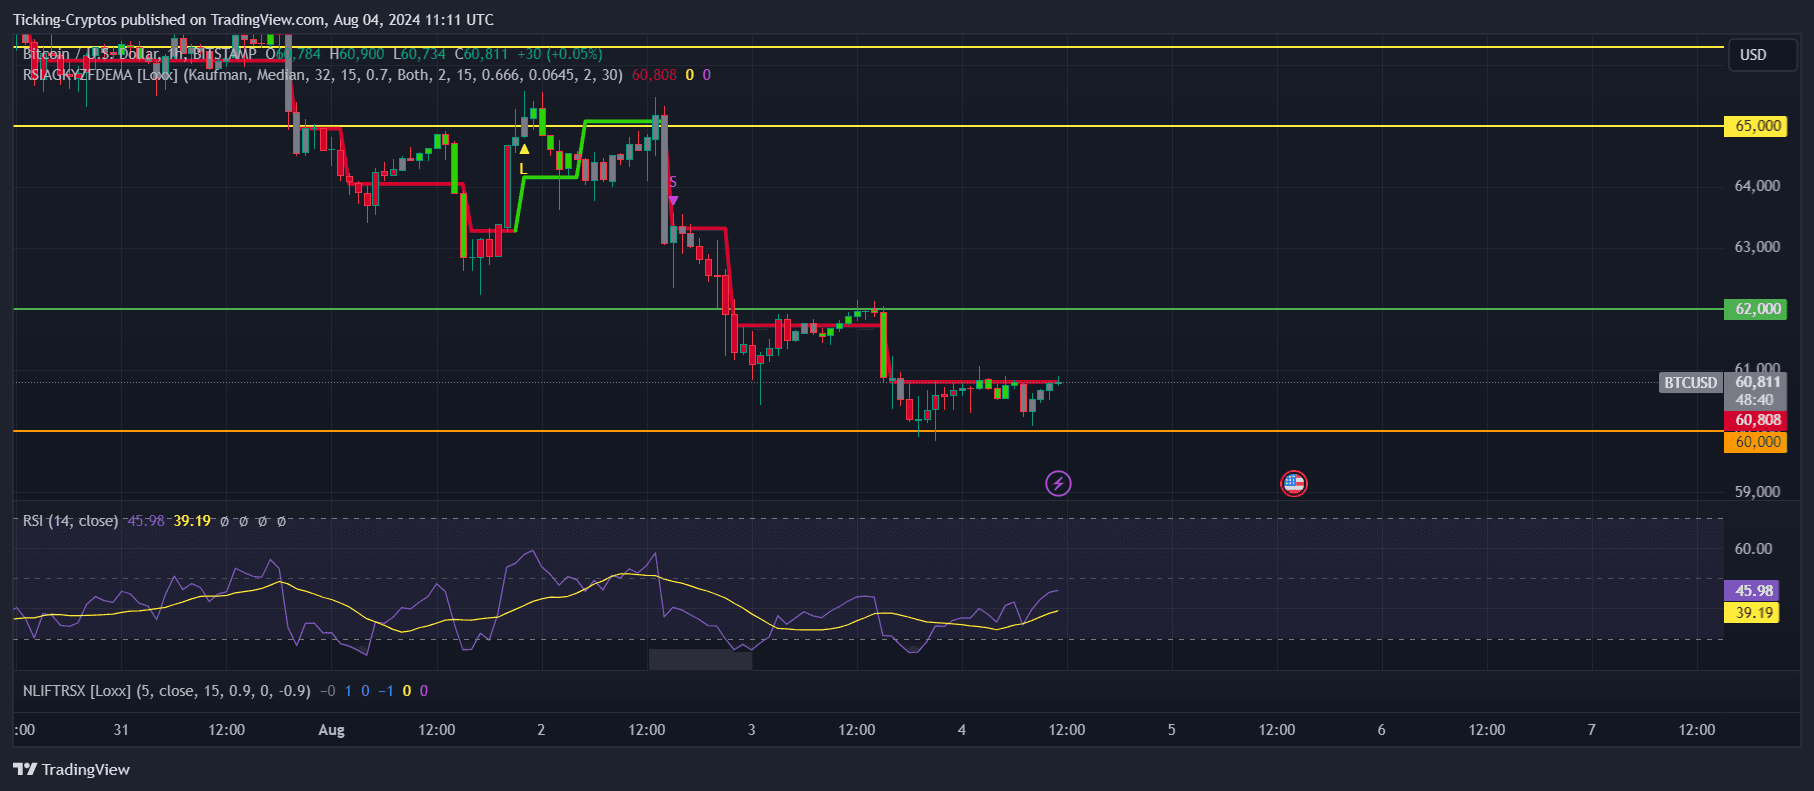Image resolution: width=1814 pixels, height=791 pixels.
Task: Click the day 5 time axis label
Action: [1171, 730]
